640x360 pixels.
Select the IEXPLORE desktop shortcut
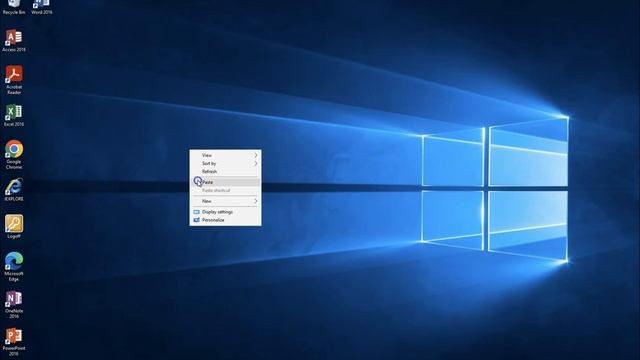[13, 190]
